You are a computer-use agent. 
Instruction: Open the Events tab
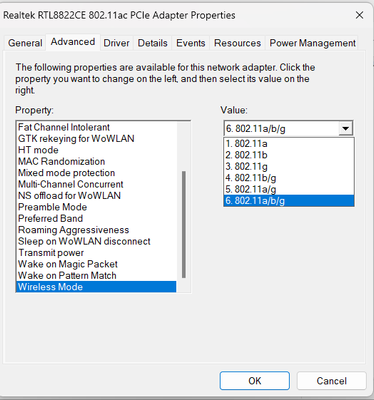191,43
